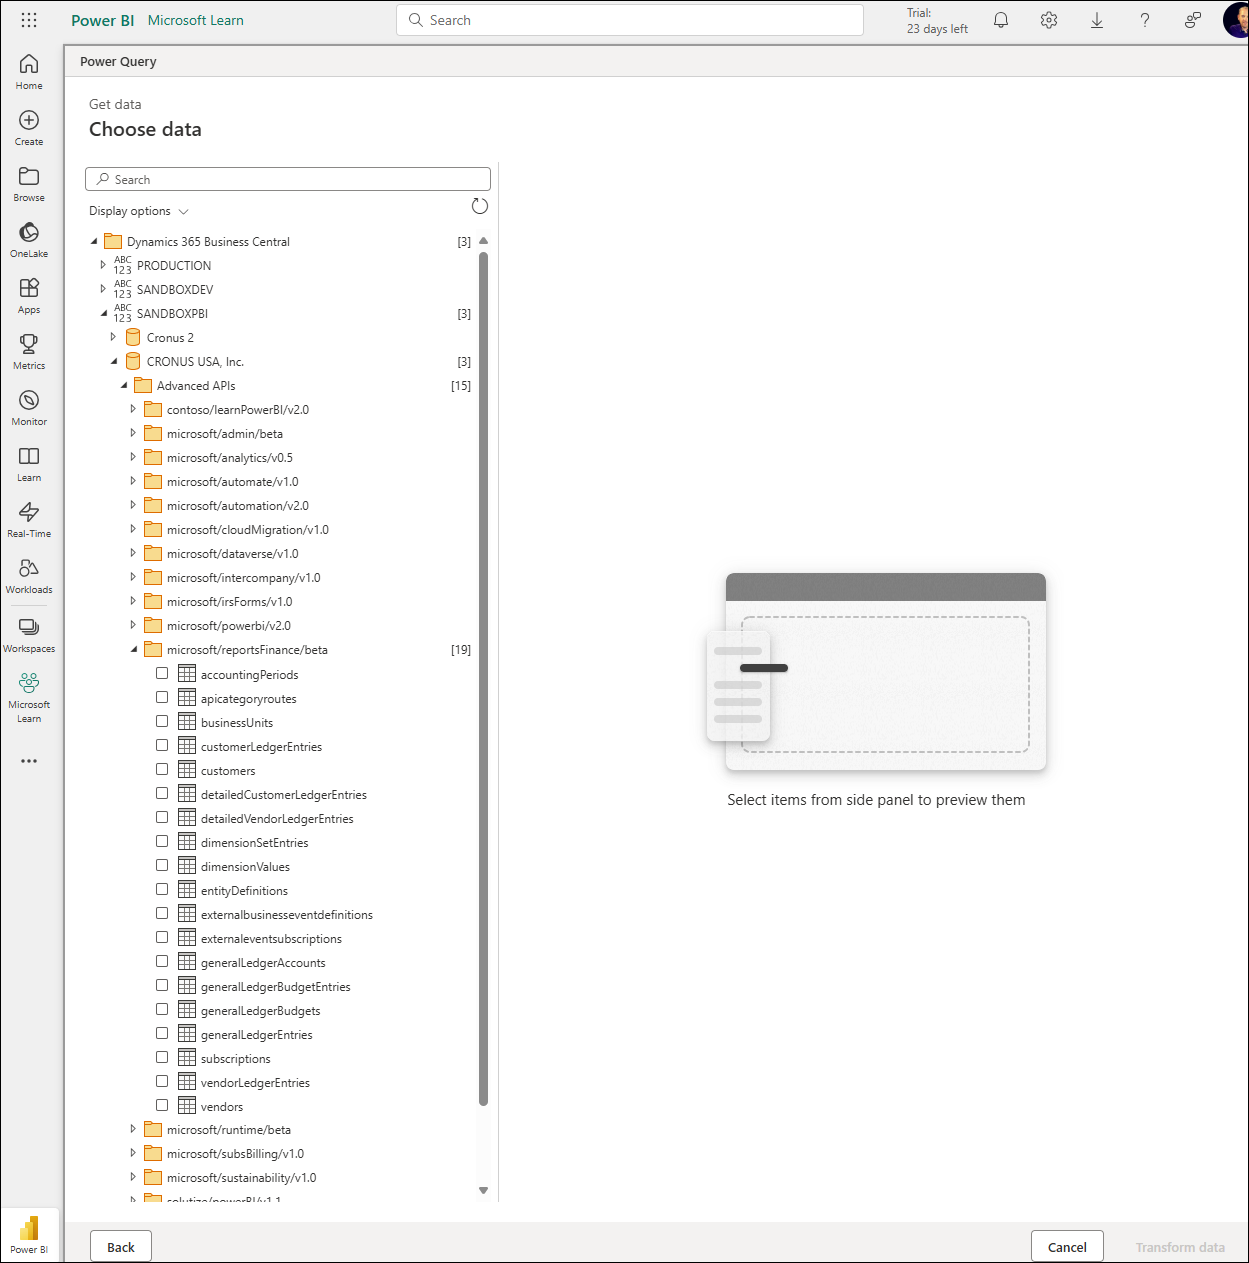Select Dynamics 365 Business Central root node
Image resolution: width=1249 pixels, height=1263 pixels.
point(208,242)
